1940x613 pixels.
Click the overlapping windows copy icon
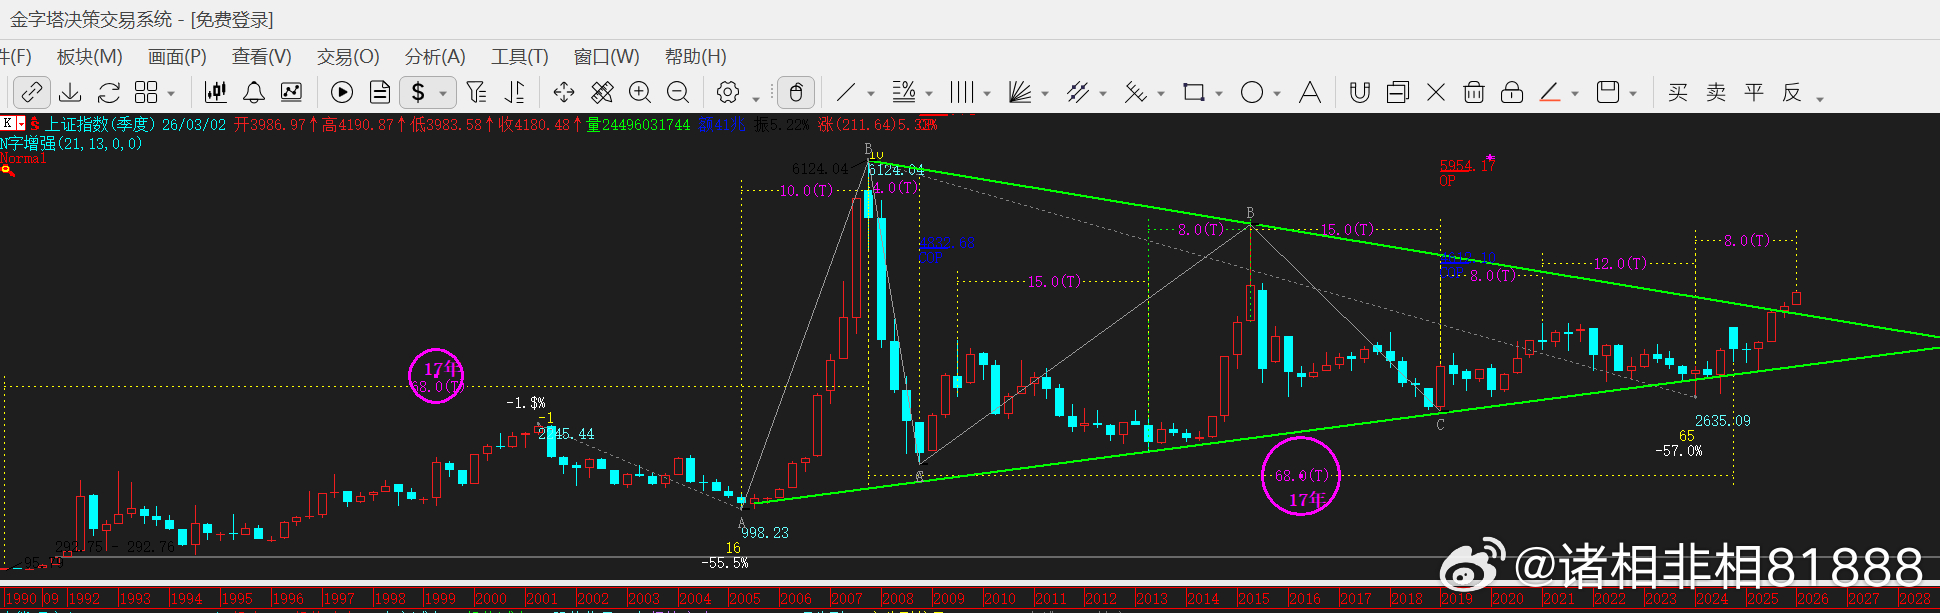point(1398,92)
